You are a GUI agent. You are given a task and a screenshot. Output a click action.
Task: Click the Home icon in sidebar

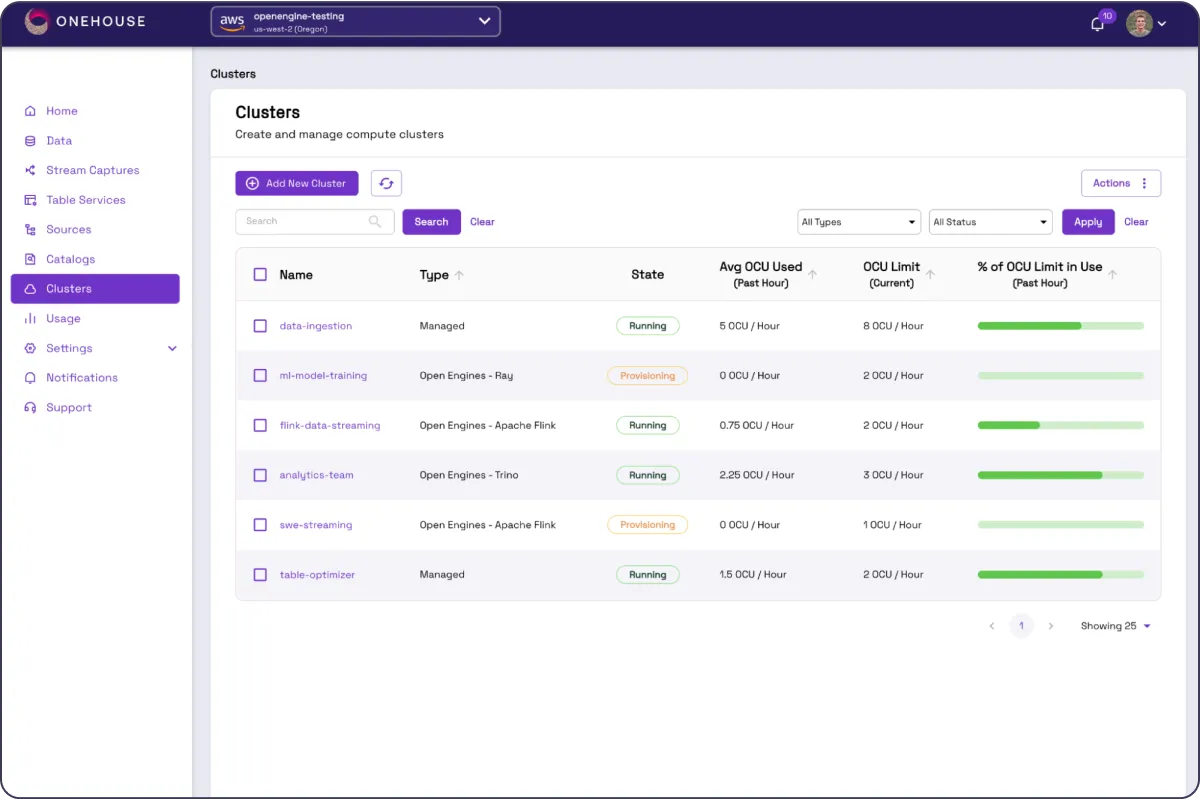30,111
